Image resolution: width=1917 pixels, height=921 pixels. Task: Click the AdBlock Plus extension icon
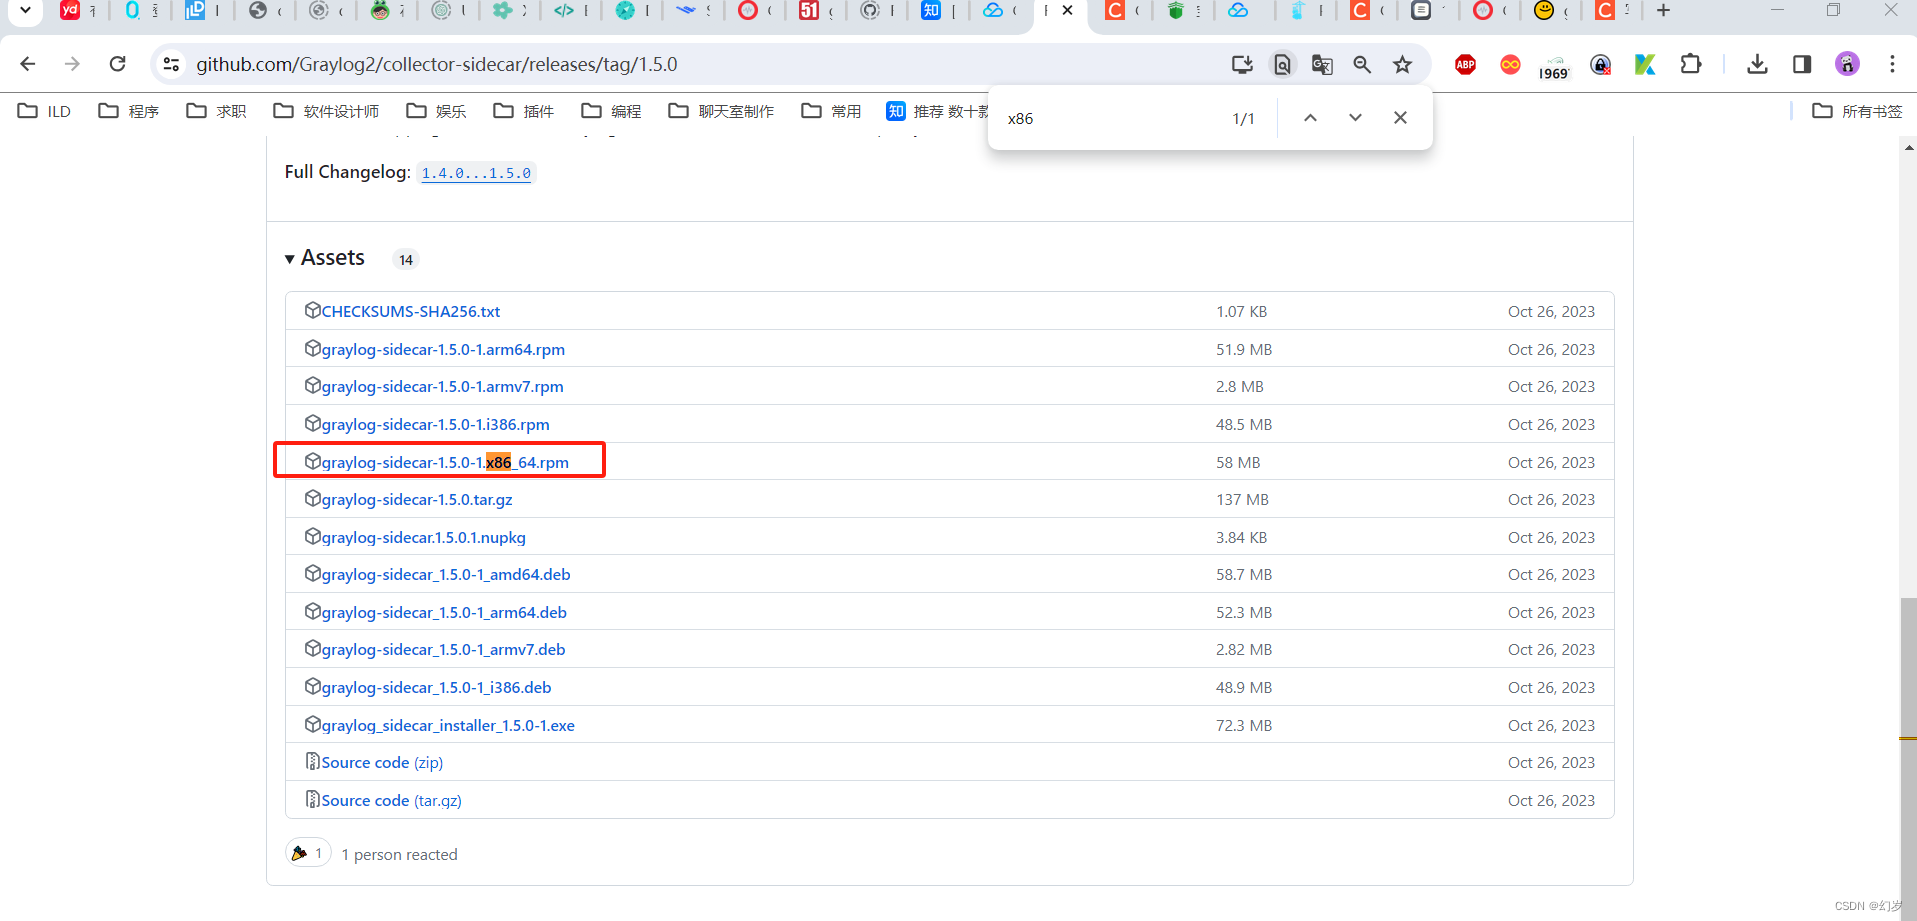point(1465,63)
